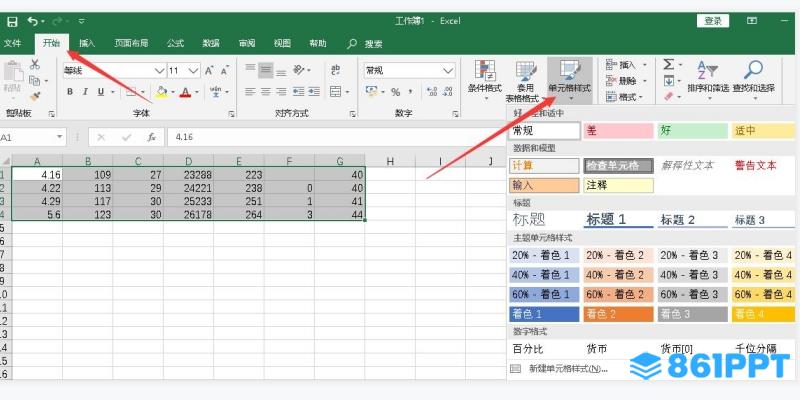800x400 pixels.
Task: Decrease the cell indent
Action: click(299, 92)
